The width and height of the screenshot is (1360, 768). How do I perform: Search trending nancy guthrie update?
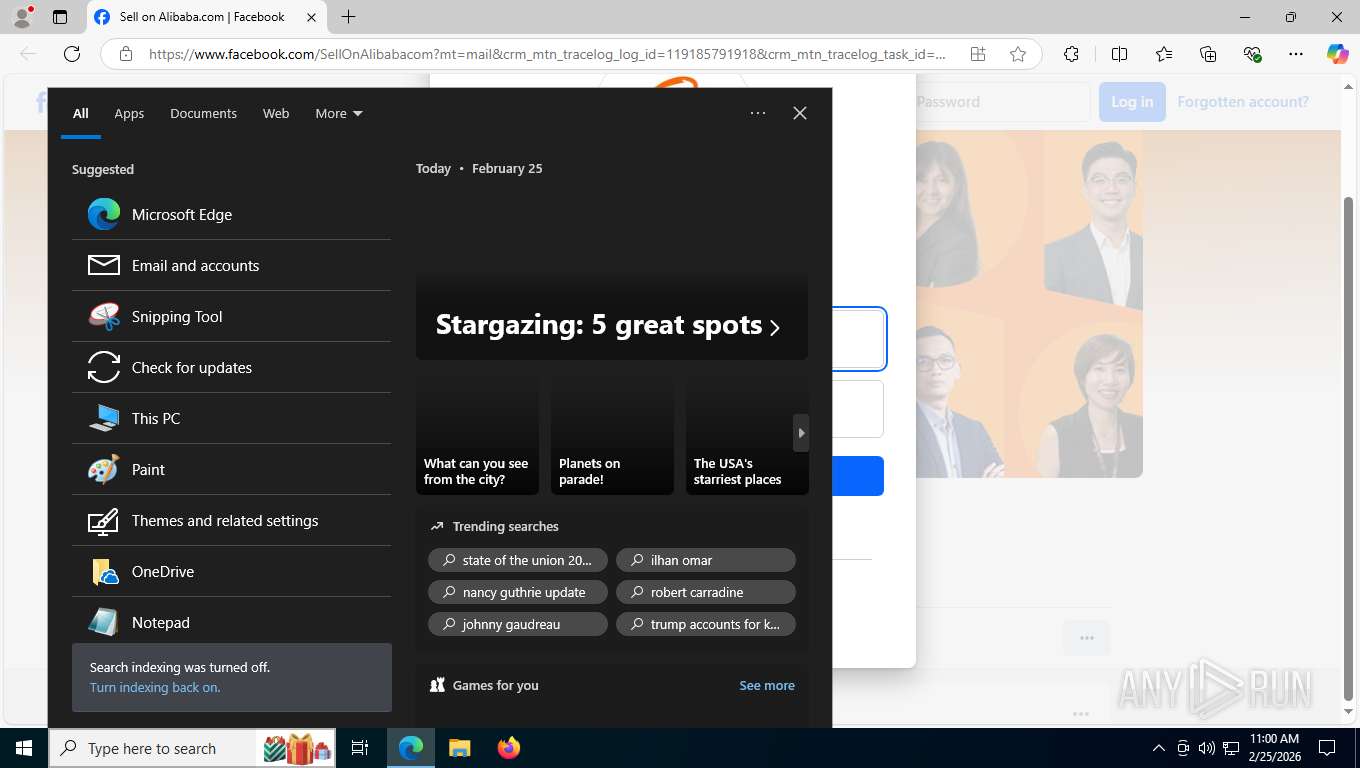[518, 592]
